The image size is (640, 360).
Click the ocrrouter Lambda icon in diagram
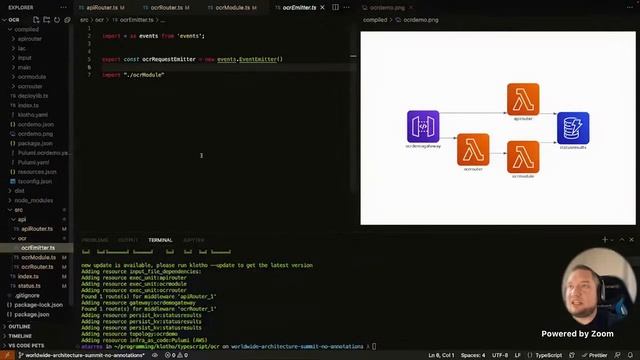473,149
